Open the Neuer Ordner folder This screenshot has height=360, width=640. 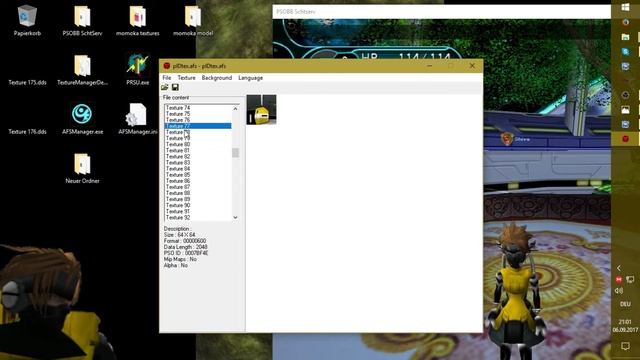click(x=82, y=168)
